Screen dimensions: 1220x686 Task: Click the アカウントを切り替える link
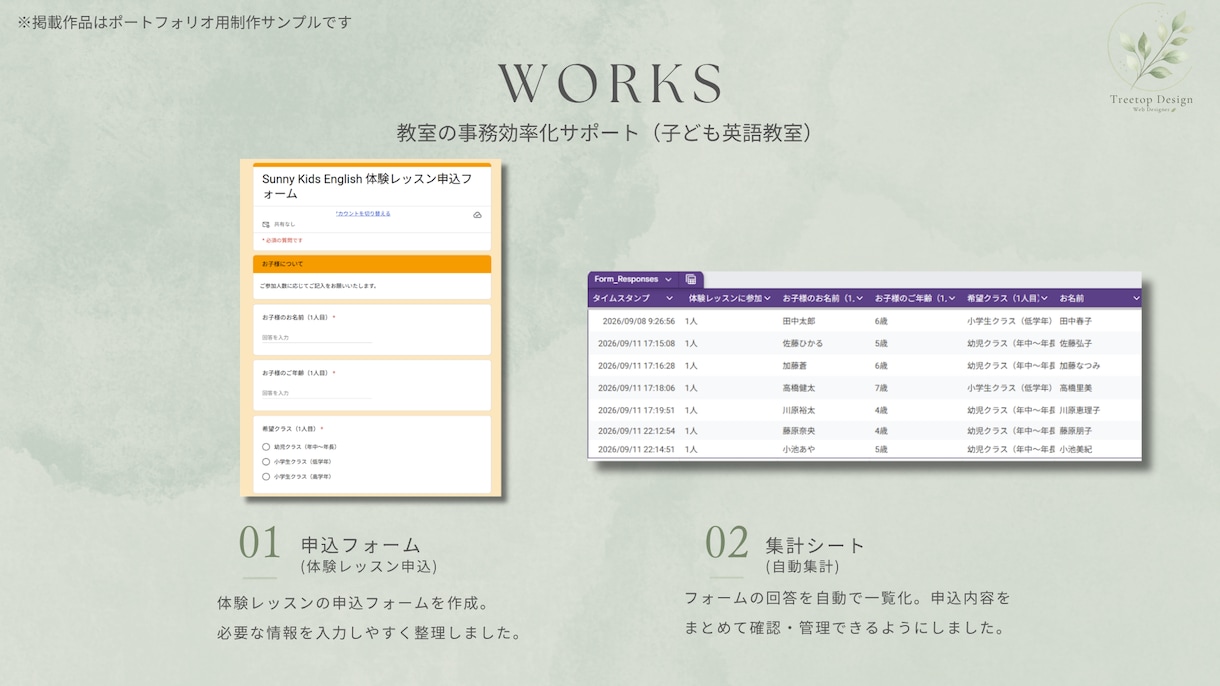click(363, 214)
